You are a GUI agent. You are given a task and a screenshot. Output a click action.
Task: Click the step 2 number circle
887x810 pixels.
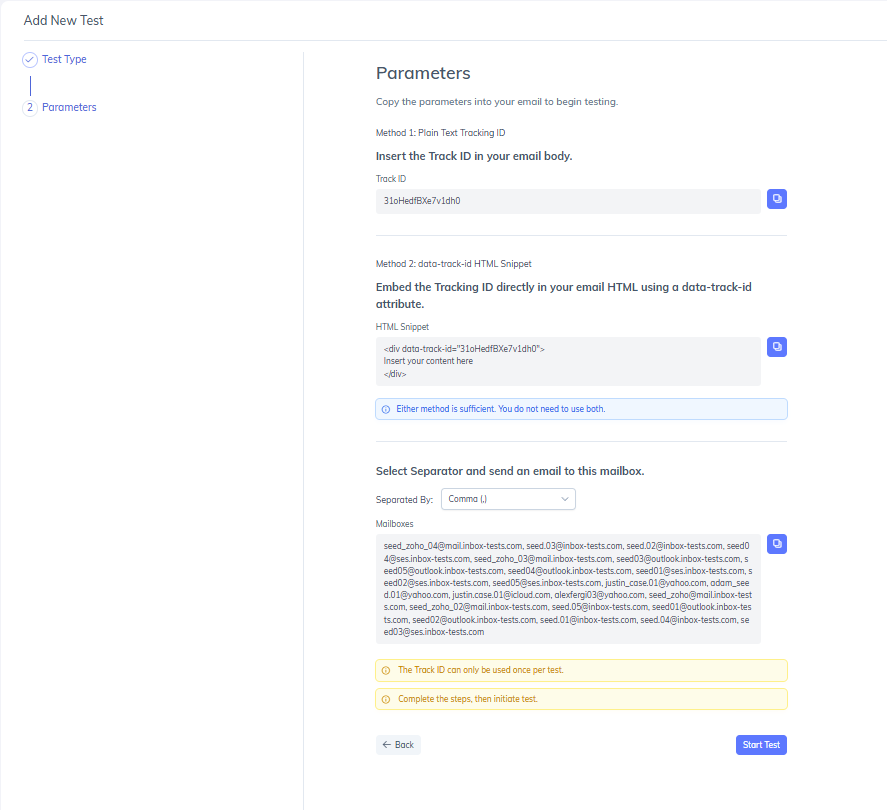point(30,107)
